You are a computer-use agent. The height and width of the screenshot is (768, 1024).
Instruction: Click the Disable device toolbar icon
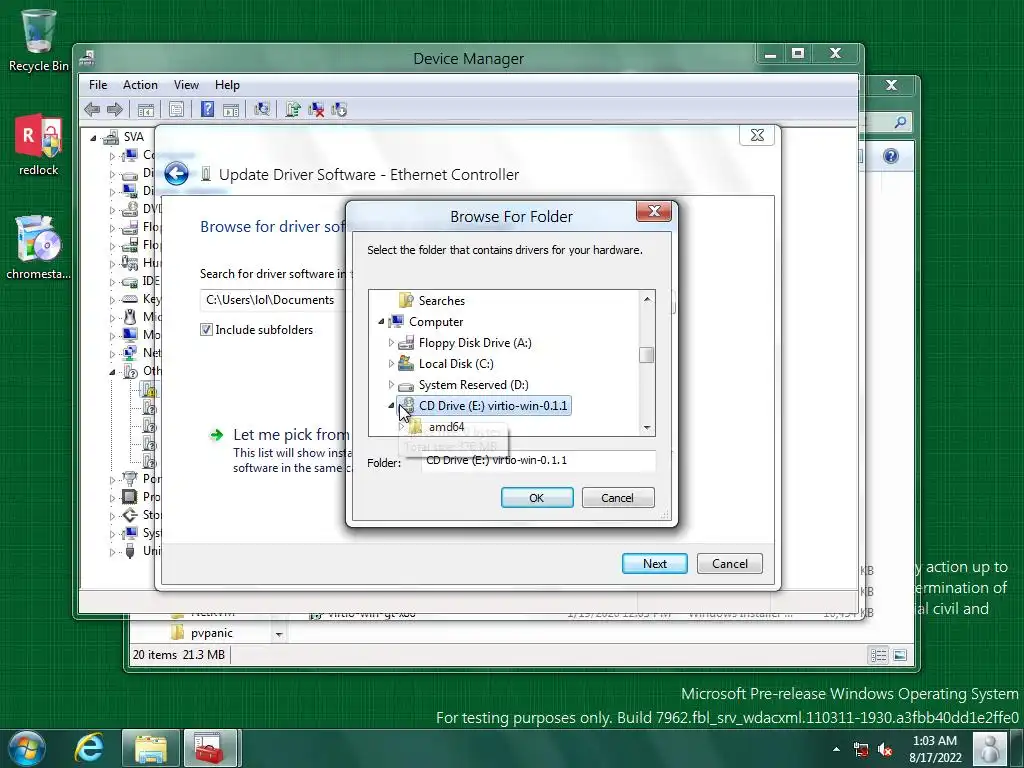(x=339, y=110)
